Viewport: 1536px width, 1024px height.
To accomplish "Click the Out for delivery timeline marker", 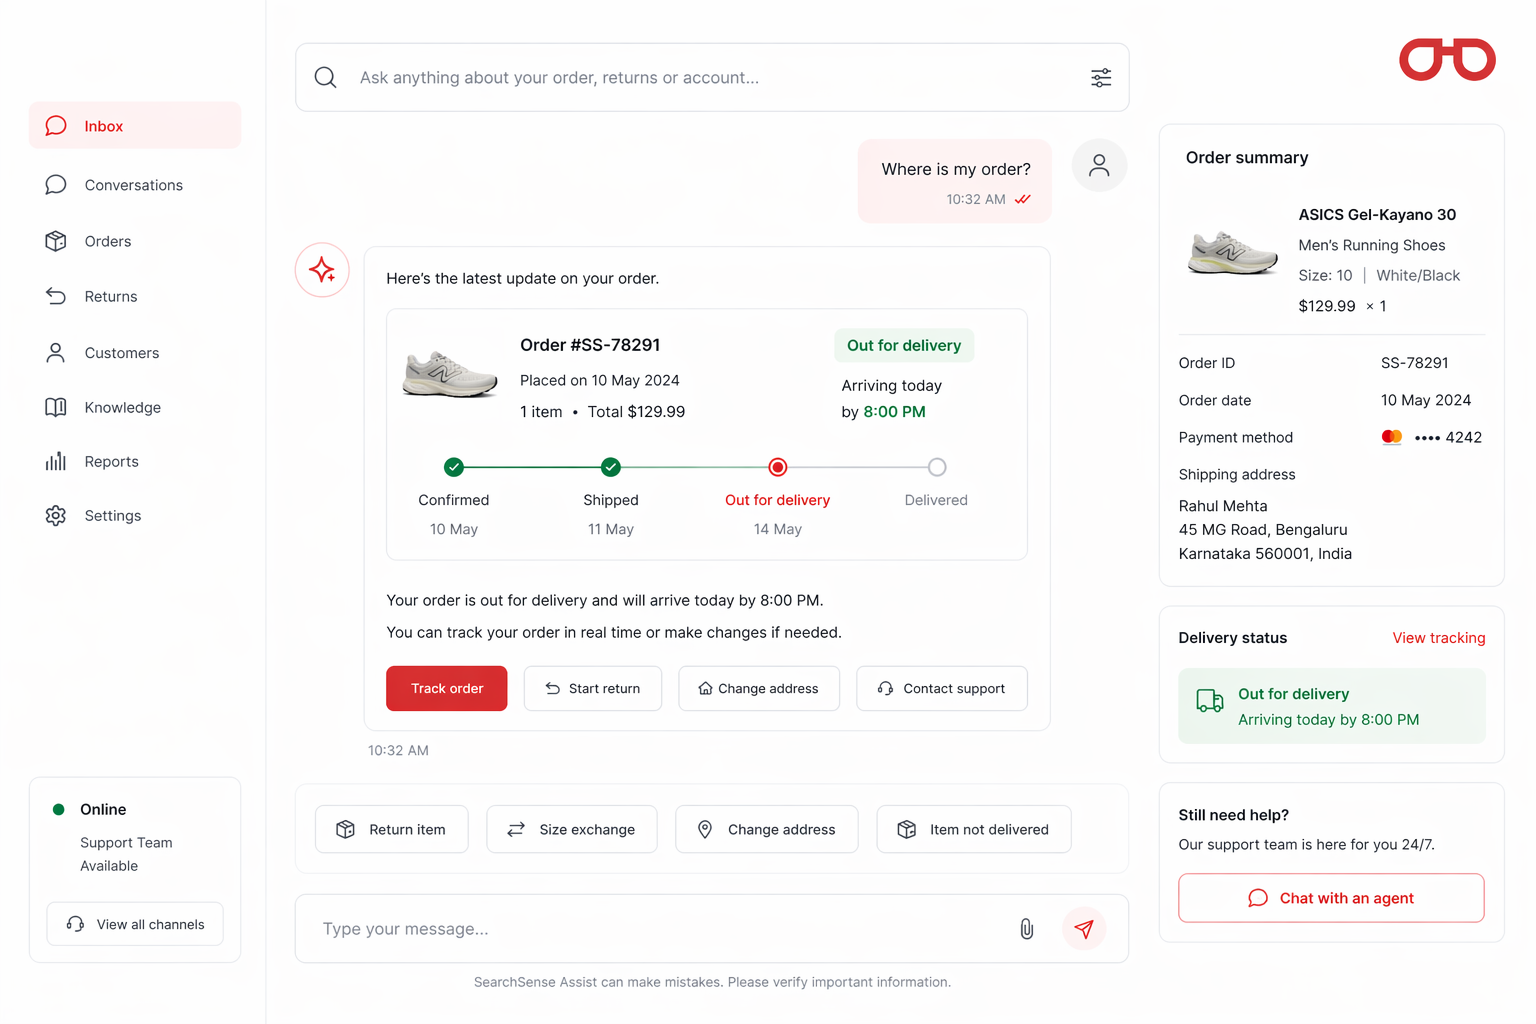I will (x=778, y=467).
